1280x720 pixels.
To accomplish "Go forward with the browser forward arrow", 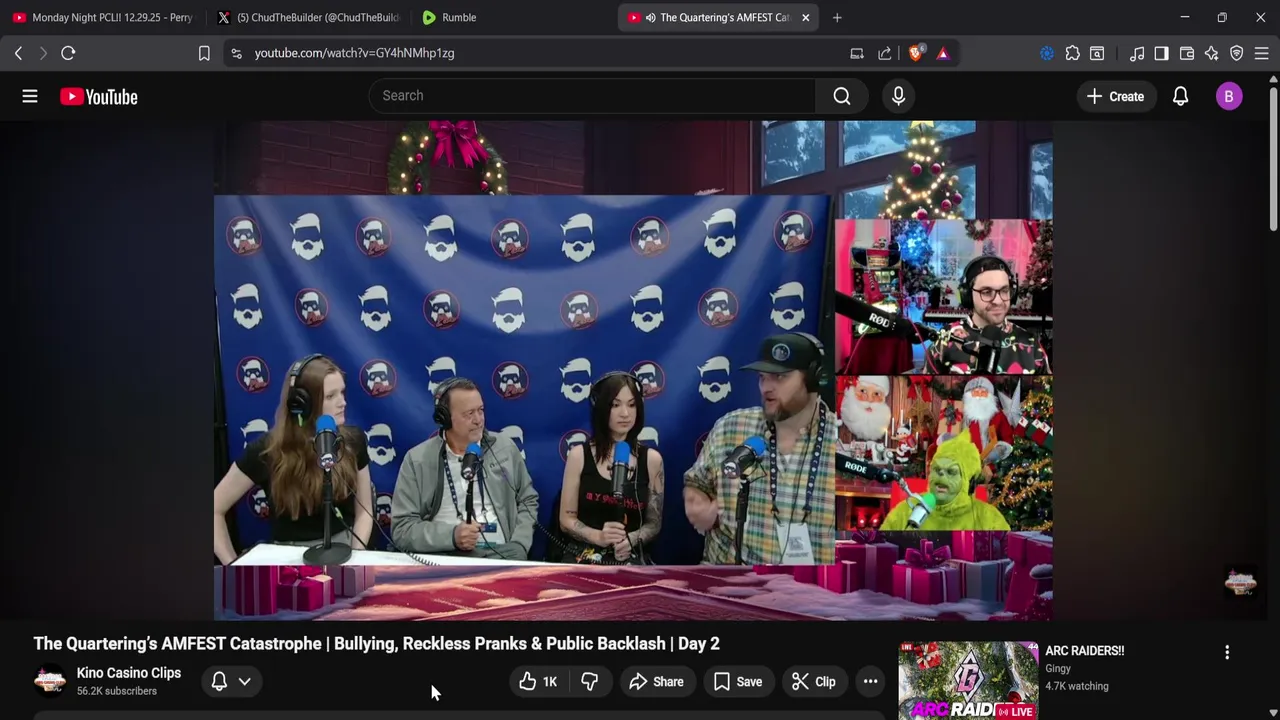I will [x=43, y=53].
